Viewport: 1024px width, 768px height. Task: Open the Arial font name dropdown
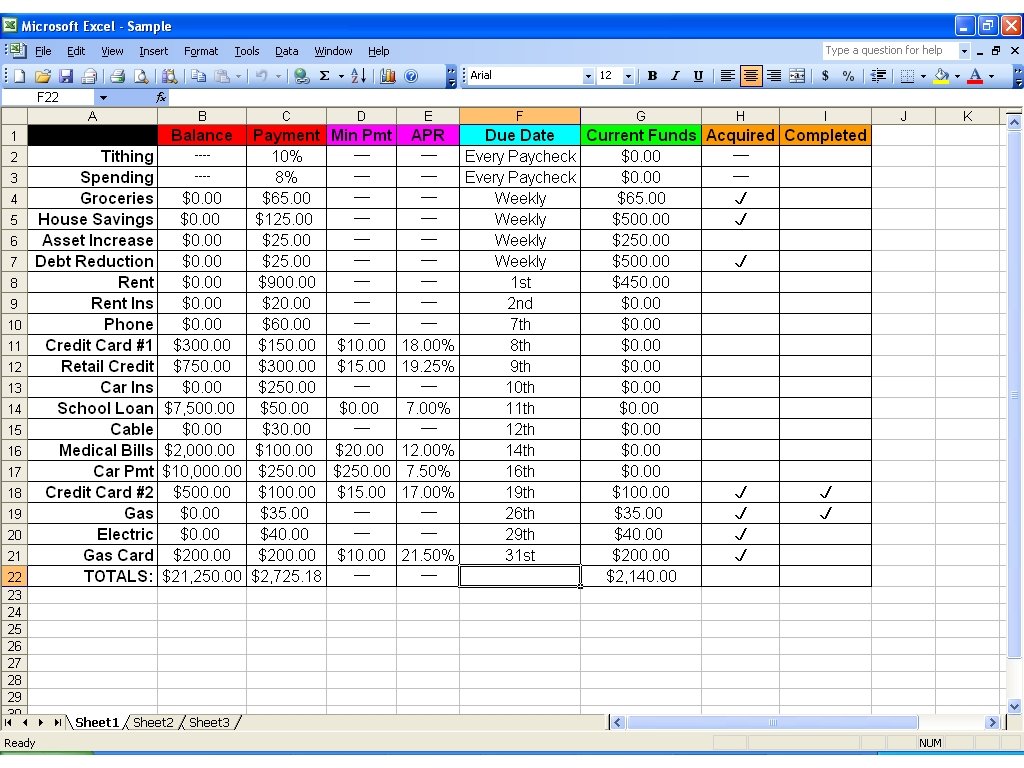(x=588, y=76)
